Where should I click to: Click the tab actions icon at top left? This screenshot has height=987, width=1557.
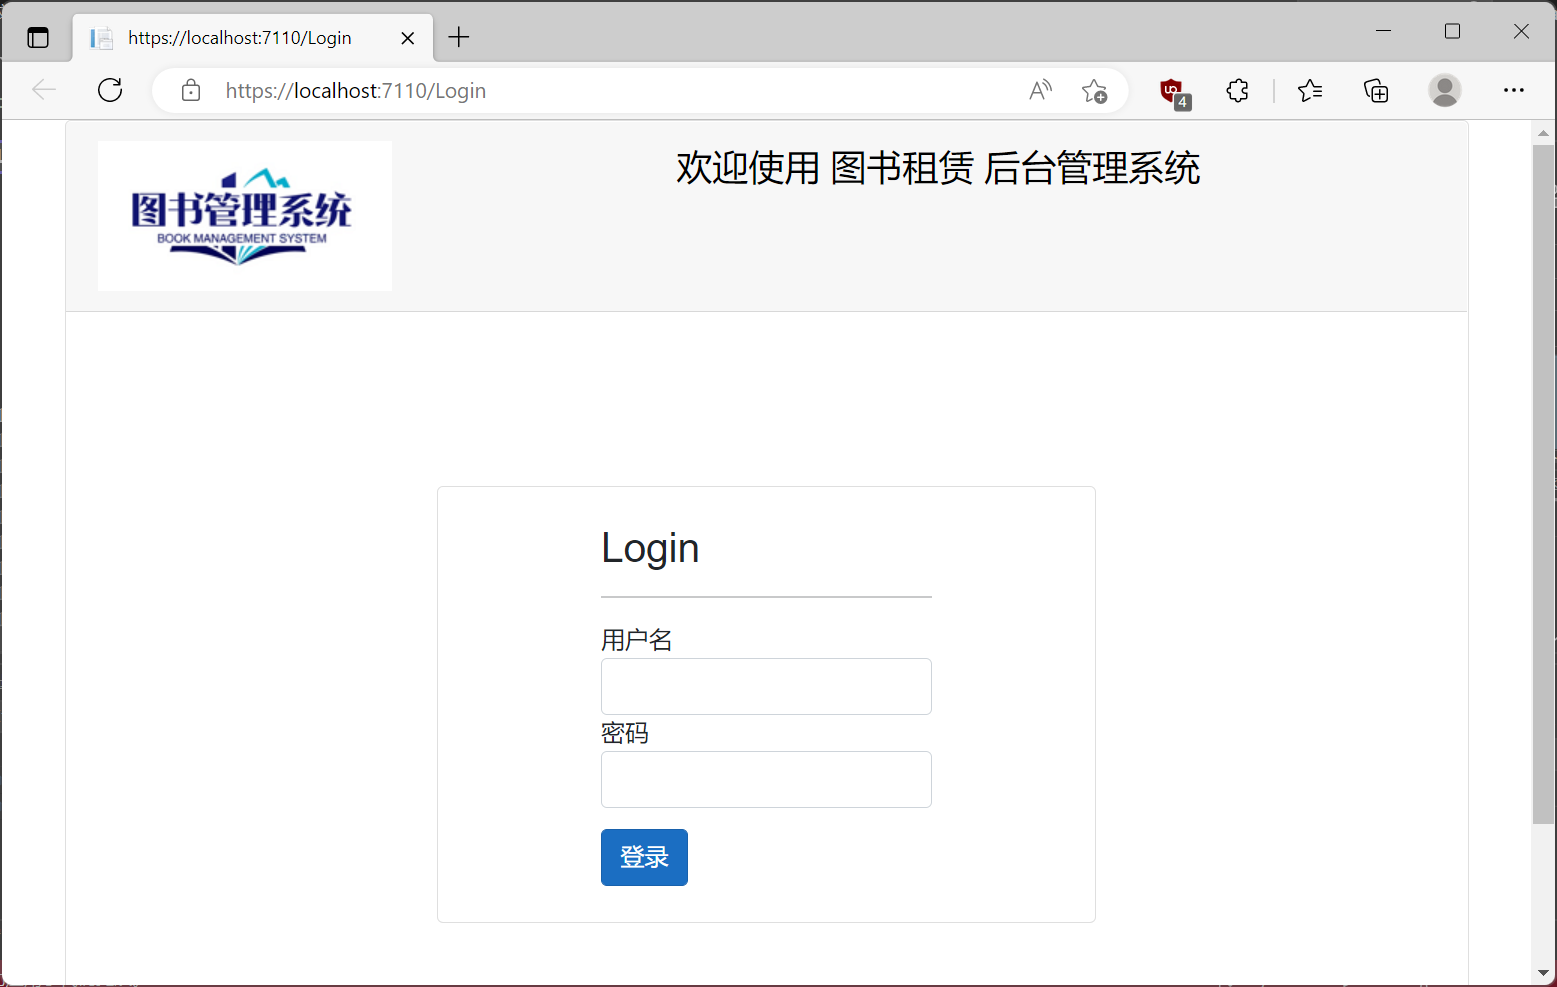(37, 36)
